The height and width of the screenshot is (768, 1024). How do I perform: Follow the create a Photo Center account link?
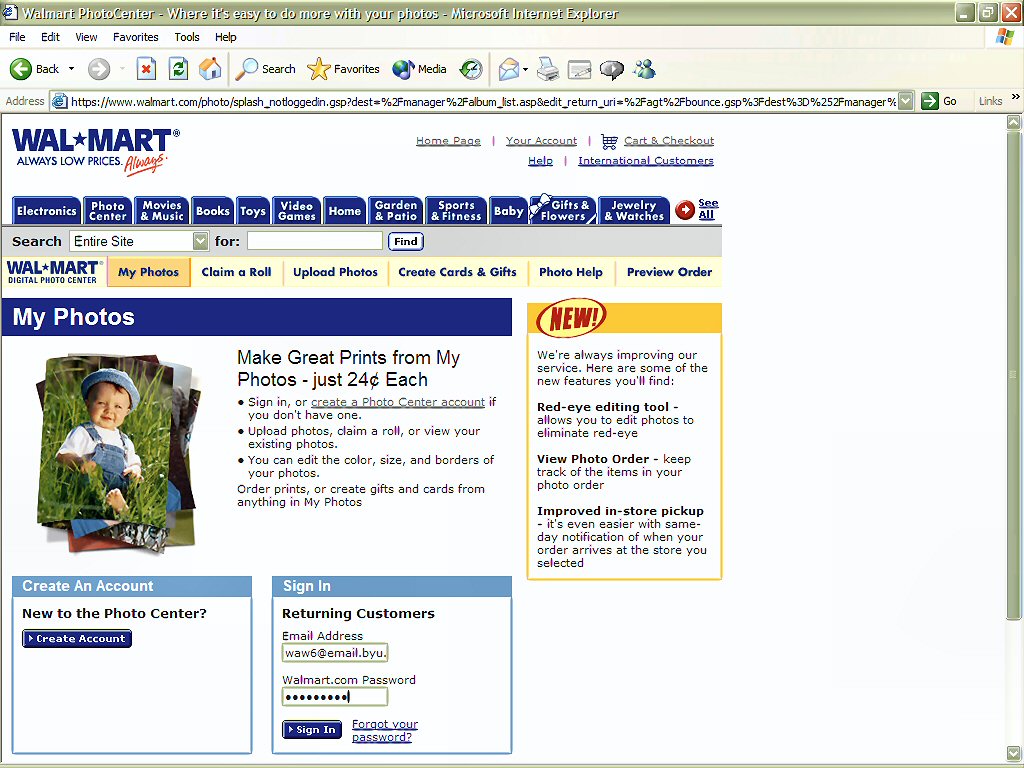point(398,402)
